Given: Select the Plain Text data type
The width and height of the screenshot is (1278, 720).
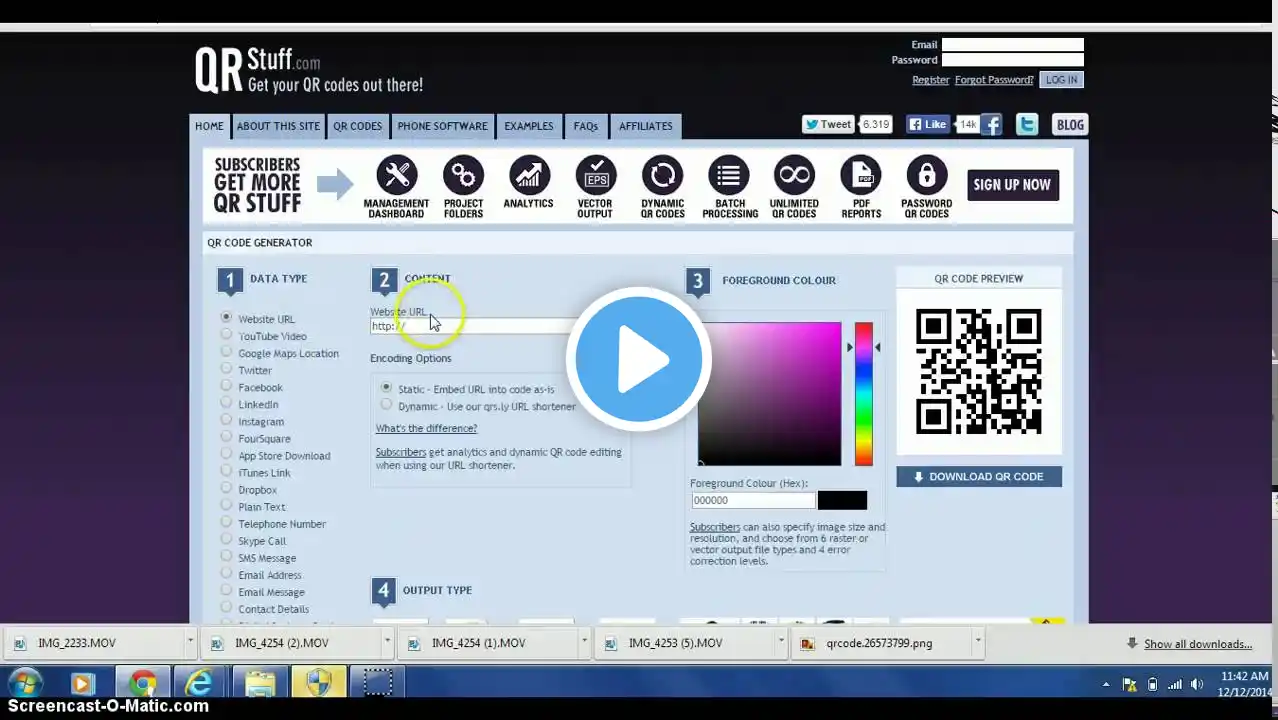Looking at the screenshot, I should point(226,506).
